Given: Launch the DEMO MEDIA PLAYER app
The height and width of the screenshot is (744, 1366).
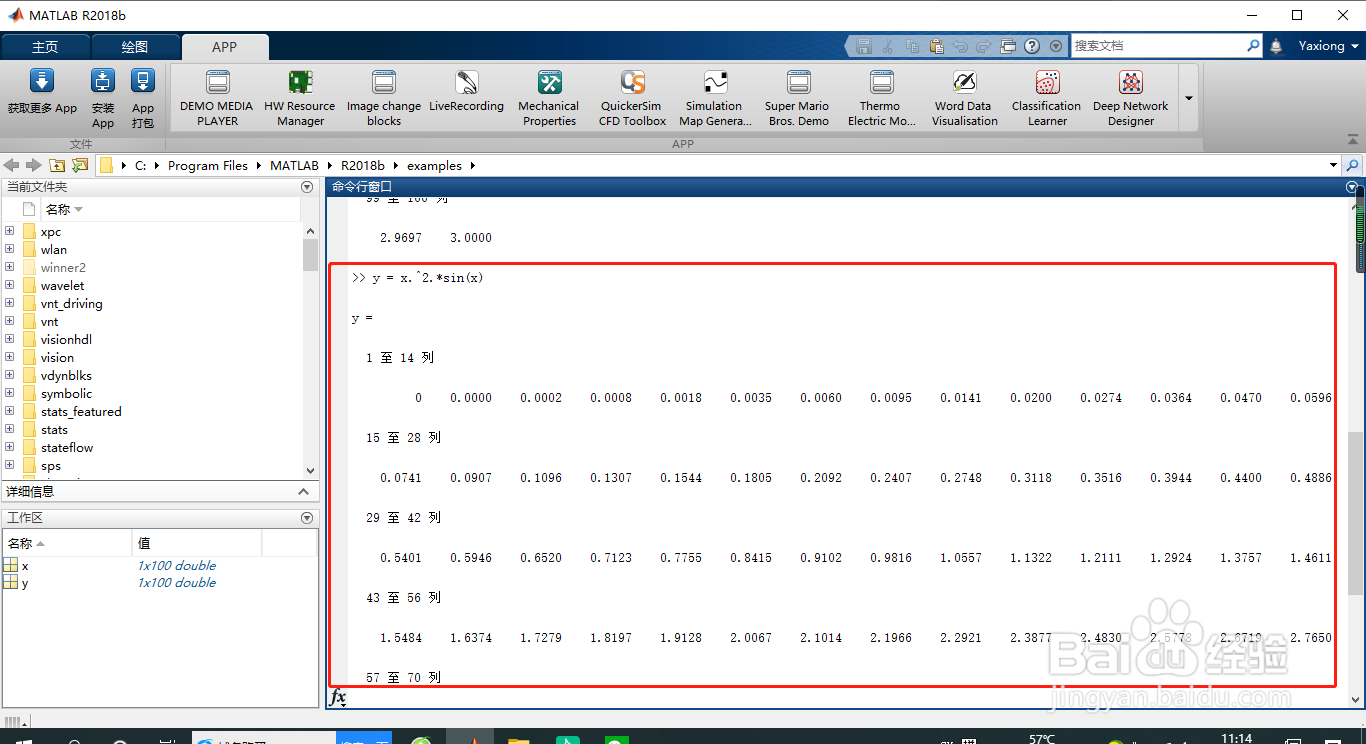Looking at the screenshot, I should pos(217,98).
